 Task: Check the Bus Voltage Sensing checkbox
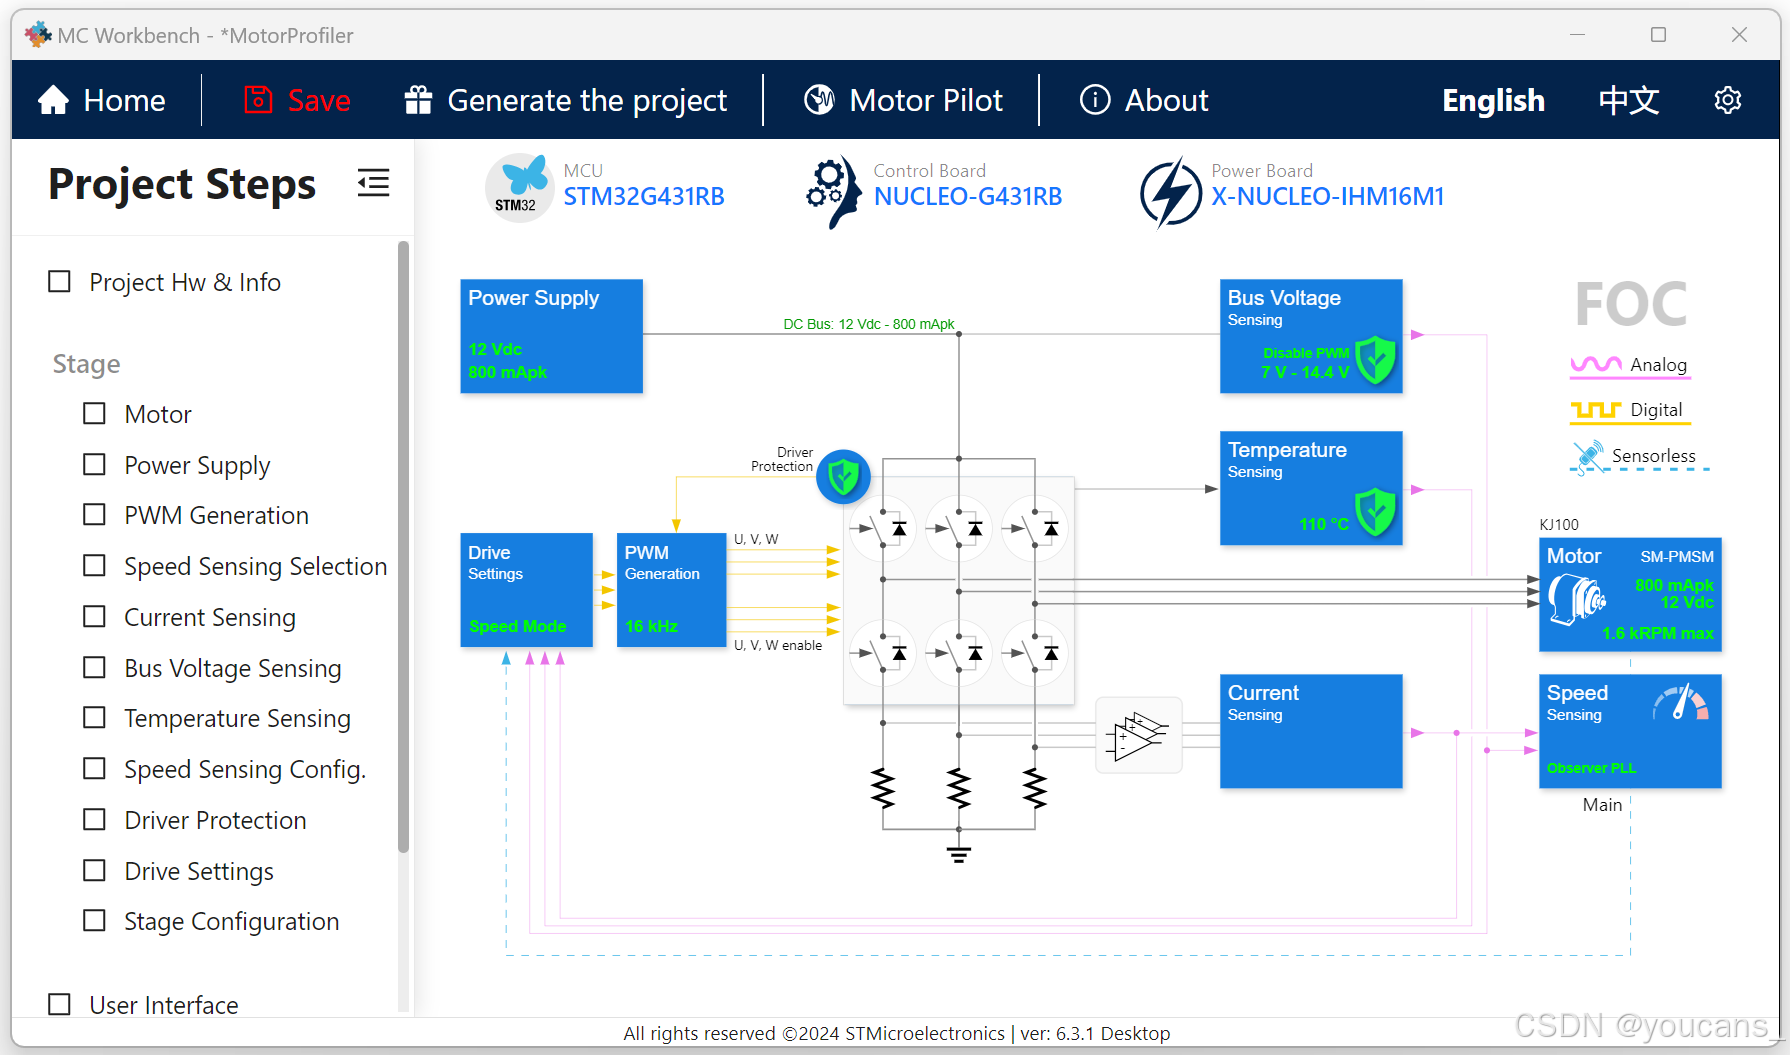tap(94, 667)
